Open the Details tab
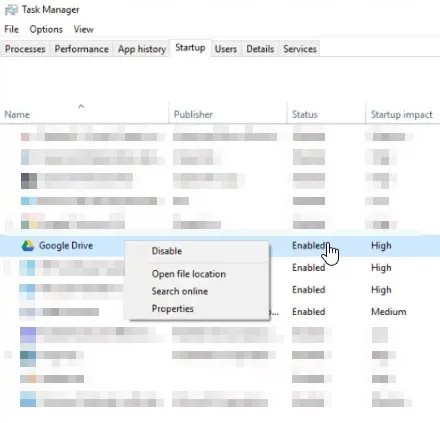Viewport: 440px width, 423px height. pos(260,49)
